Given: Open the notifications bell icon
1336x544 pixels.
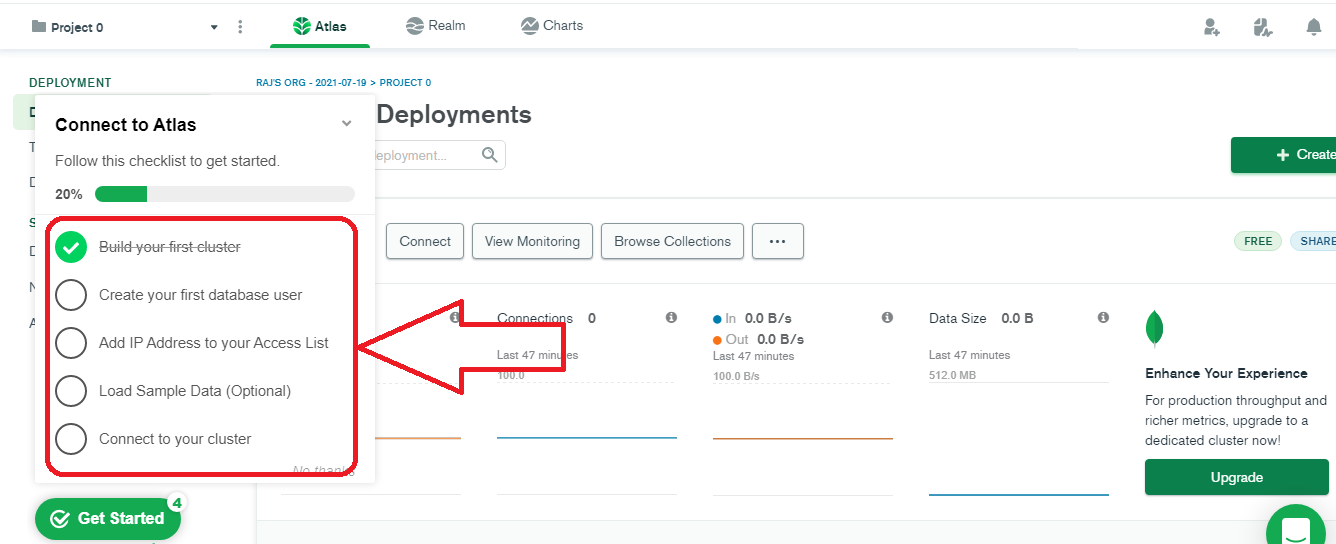Looking at the screenshot, I should [x=1314, y=27].
